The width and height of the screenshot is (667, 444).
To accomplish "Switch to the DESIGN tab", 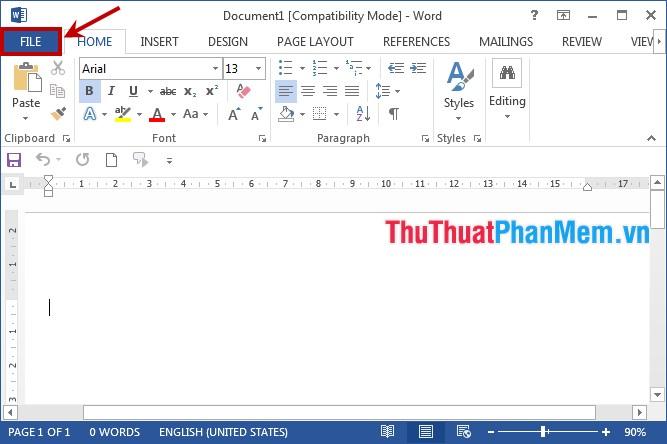I will pos(228,42).
